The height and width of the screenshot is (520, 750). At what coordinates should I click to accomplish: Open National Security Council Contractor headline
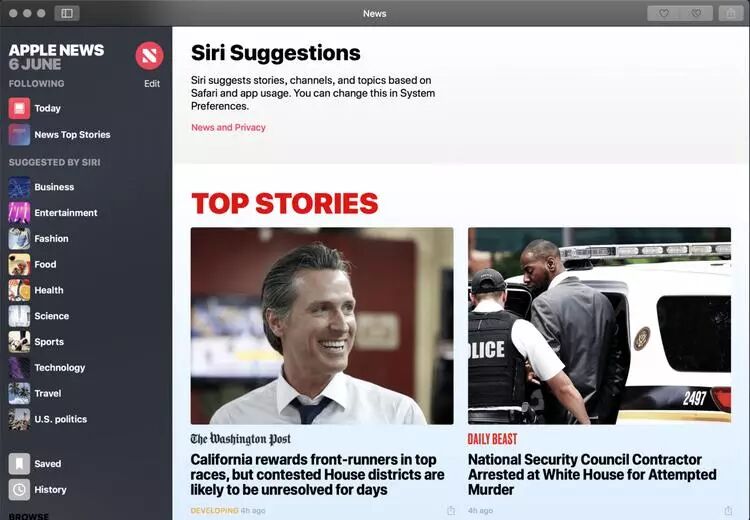[592, 475]
